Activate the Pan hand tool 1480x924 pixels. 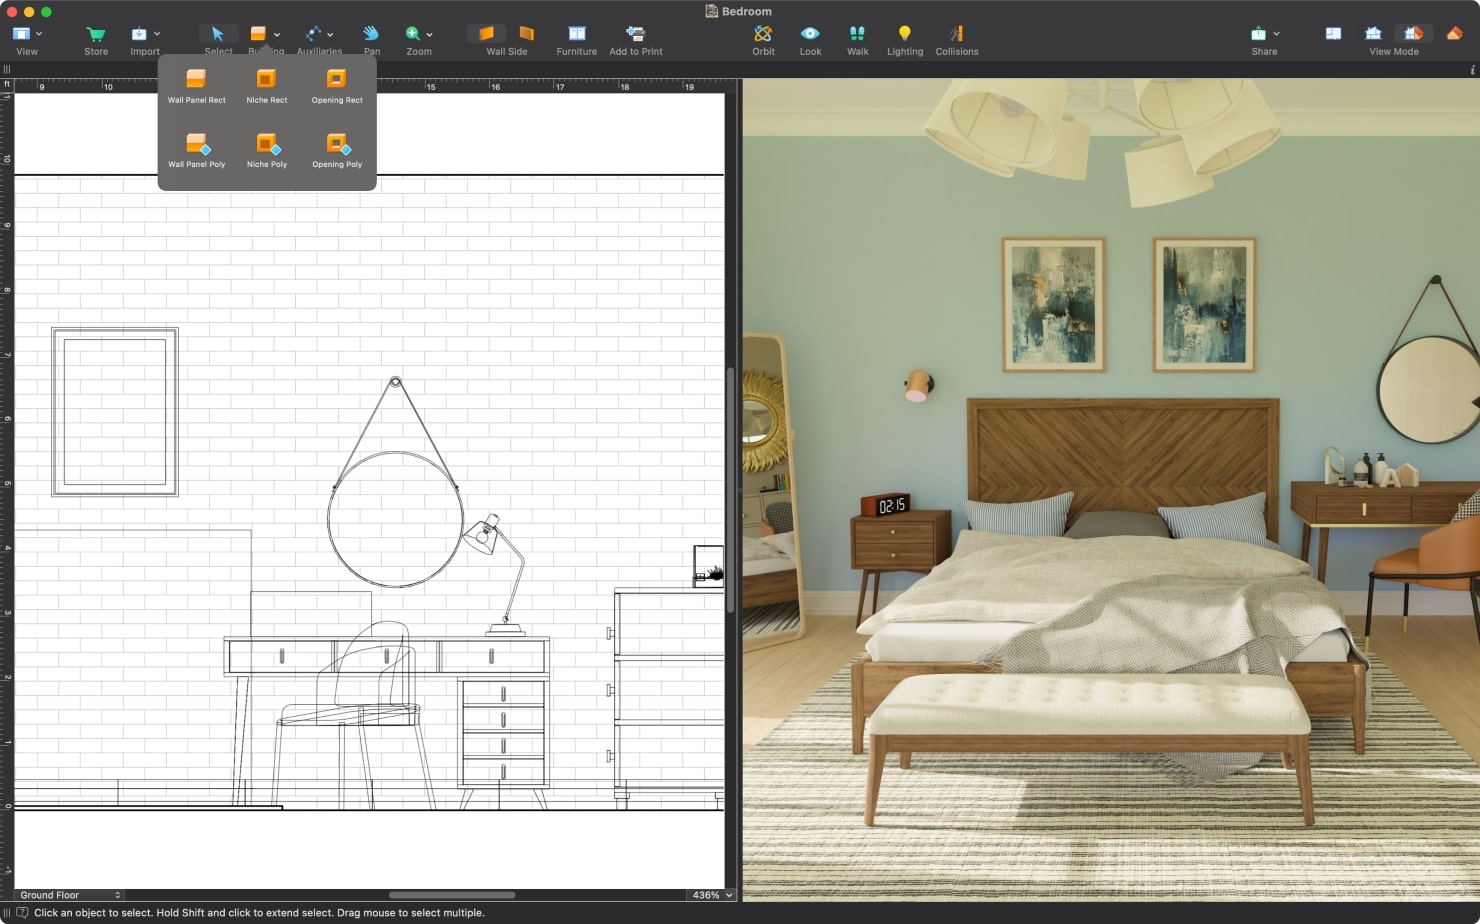[372, 34]
